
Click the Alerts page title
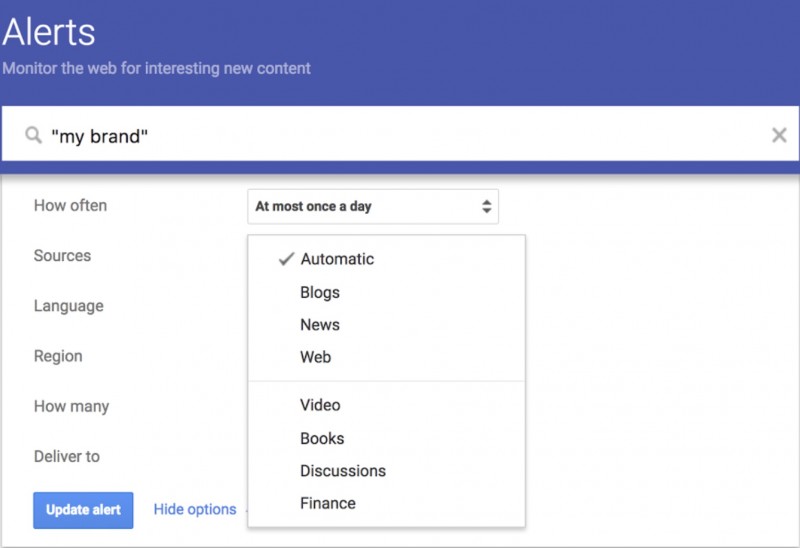tap(49, 33)
